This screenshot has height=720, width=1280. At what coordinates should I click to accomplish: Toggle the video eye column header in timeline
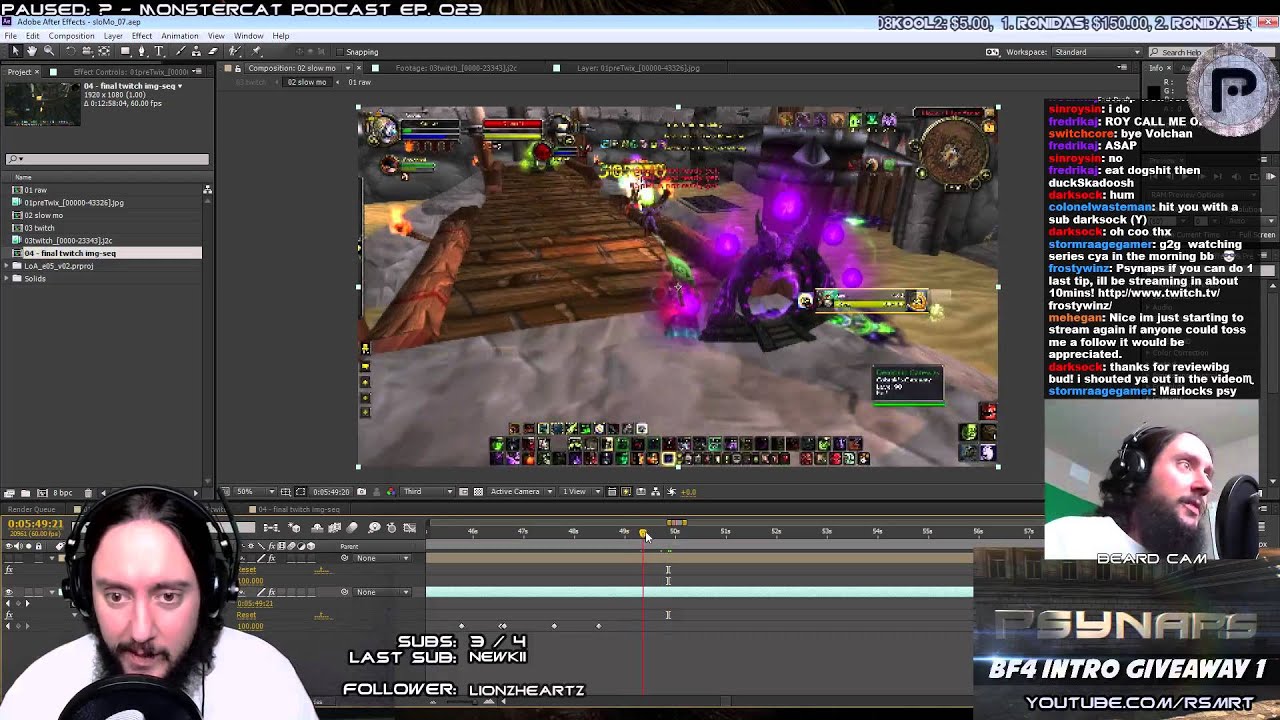[x=10, y=546]
